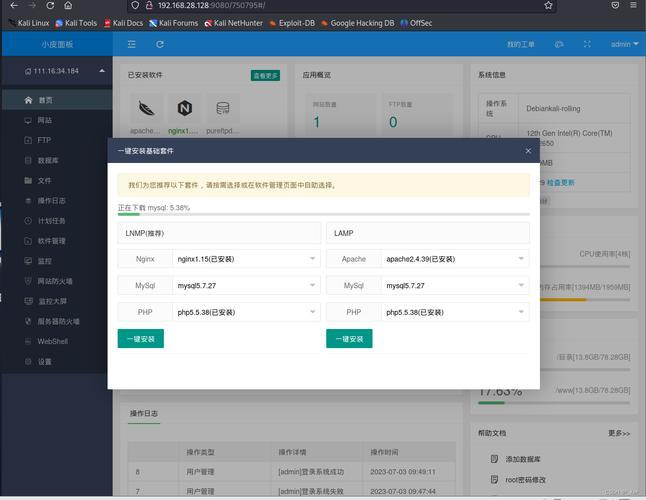Click the server firewall icon in sidebar
This screenshot has width=646, height=500.
click(x=28, y=321)
